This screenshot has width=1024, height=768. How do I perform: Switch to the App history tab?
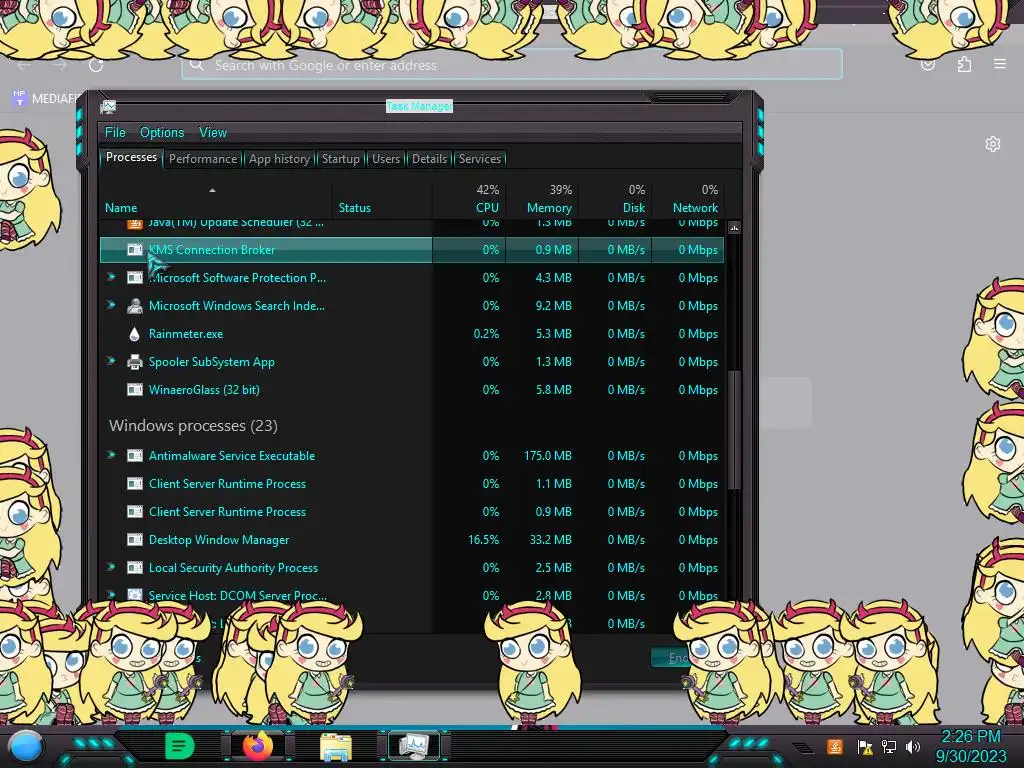(x=280, y=159)
